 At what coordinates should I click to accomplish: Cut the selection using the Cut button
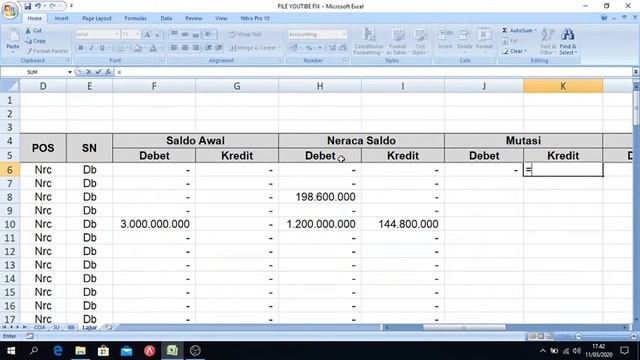pyautogui.click(x=34, y=31)
